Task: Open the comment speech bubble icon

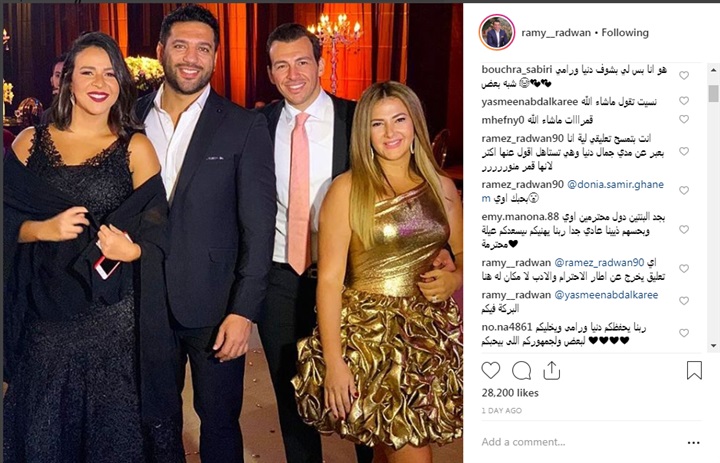Action: coord(522,370)
